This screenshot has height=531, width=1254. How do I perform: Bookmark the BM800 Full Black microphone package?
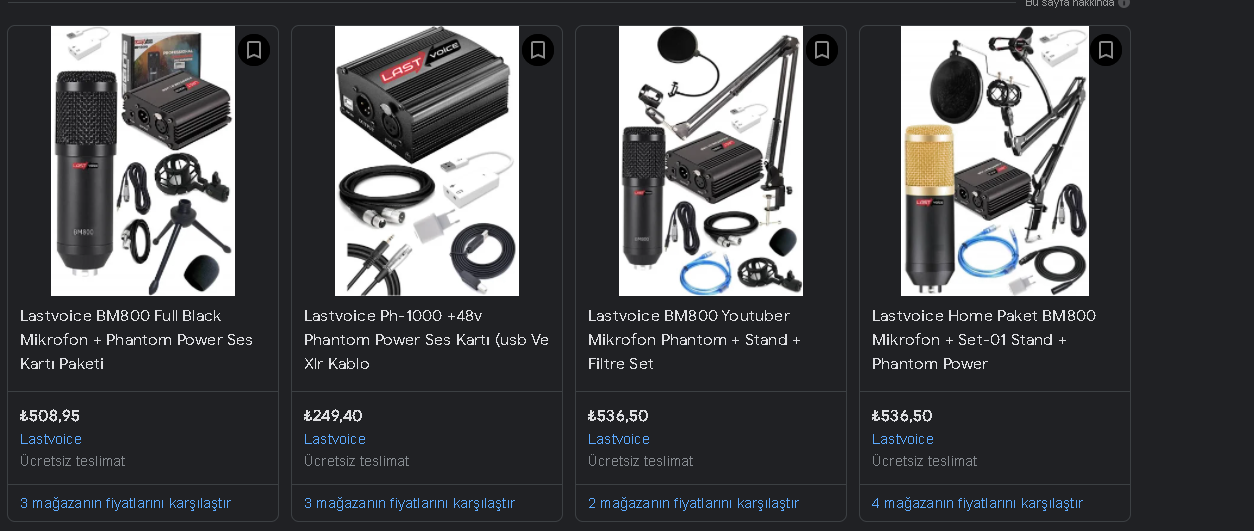coord(254,50)
